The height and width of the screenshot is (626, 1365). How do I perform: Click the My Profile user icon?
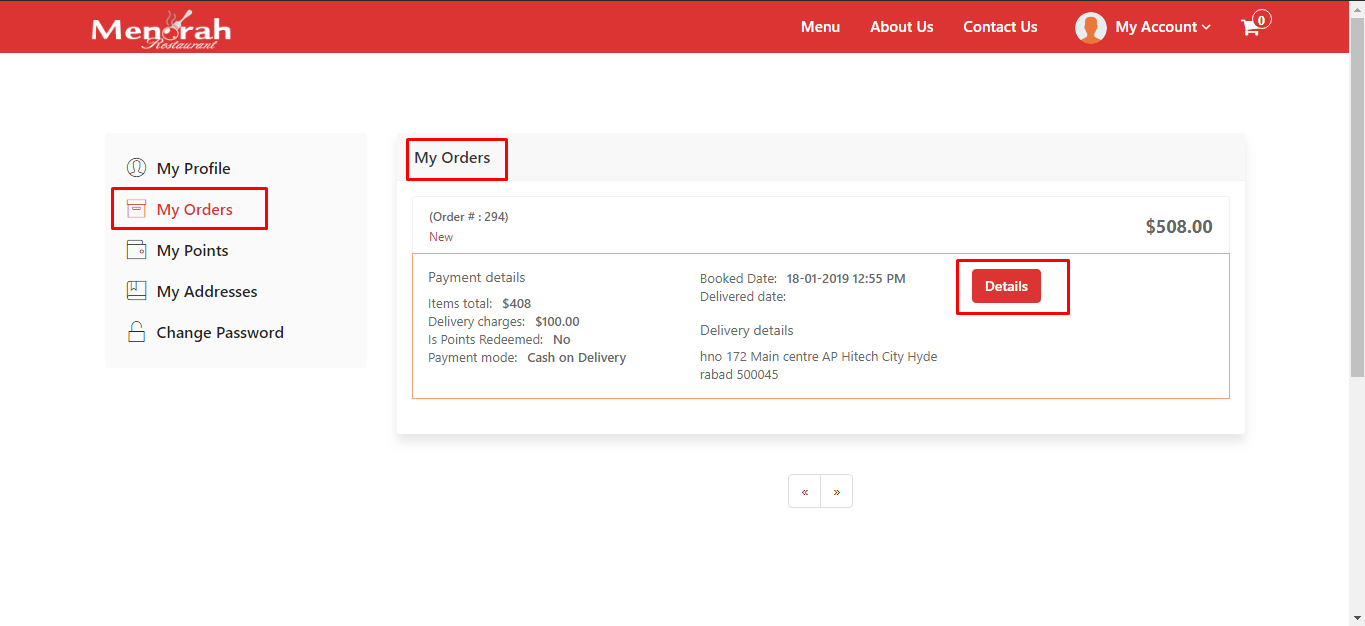coord(136,168)
